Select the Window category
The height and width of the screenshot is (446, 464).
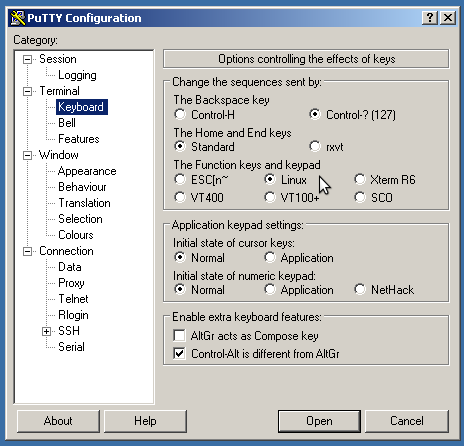59,155
